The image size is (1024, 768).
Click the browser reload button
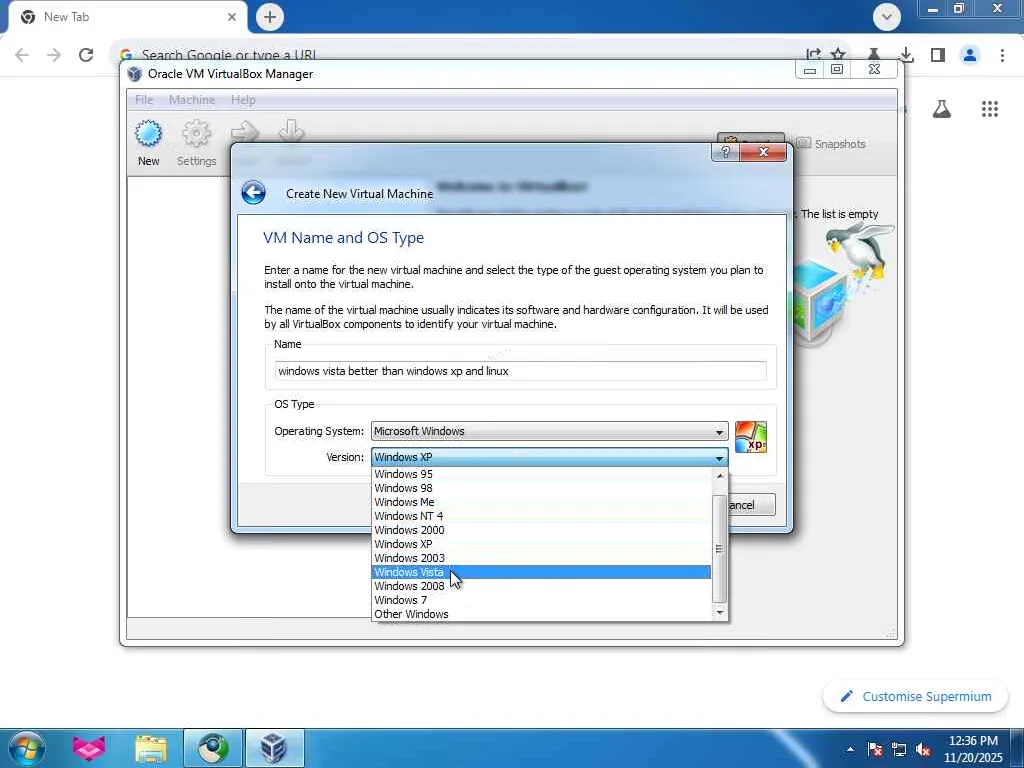pos(86,55)
